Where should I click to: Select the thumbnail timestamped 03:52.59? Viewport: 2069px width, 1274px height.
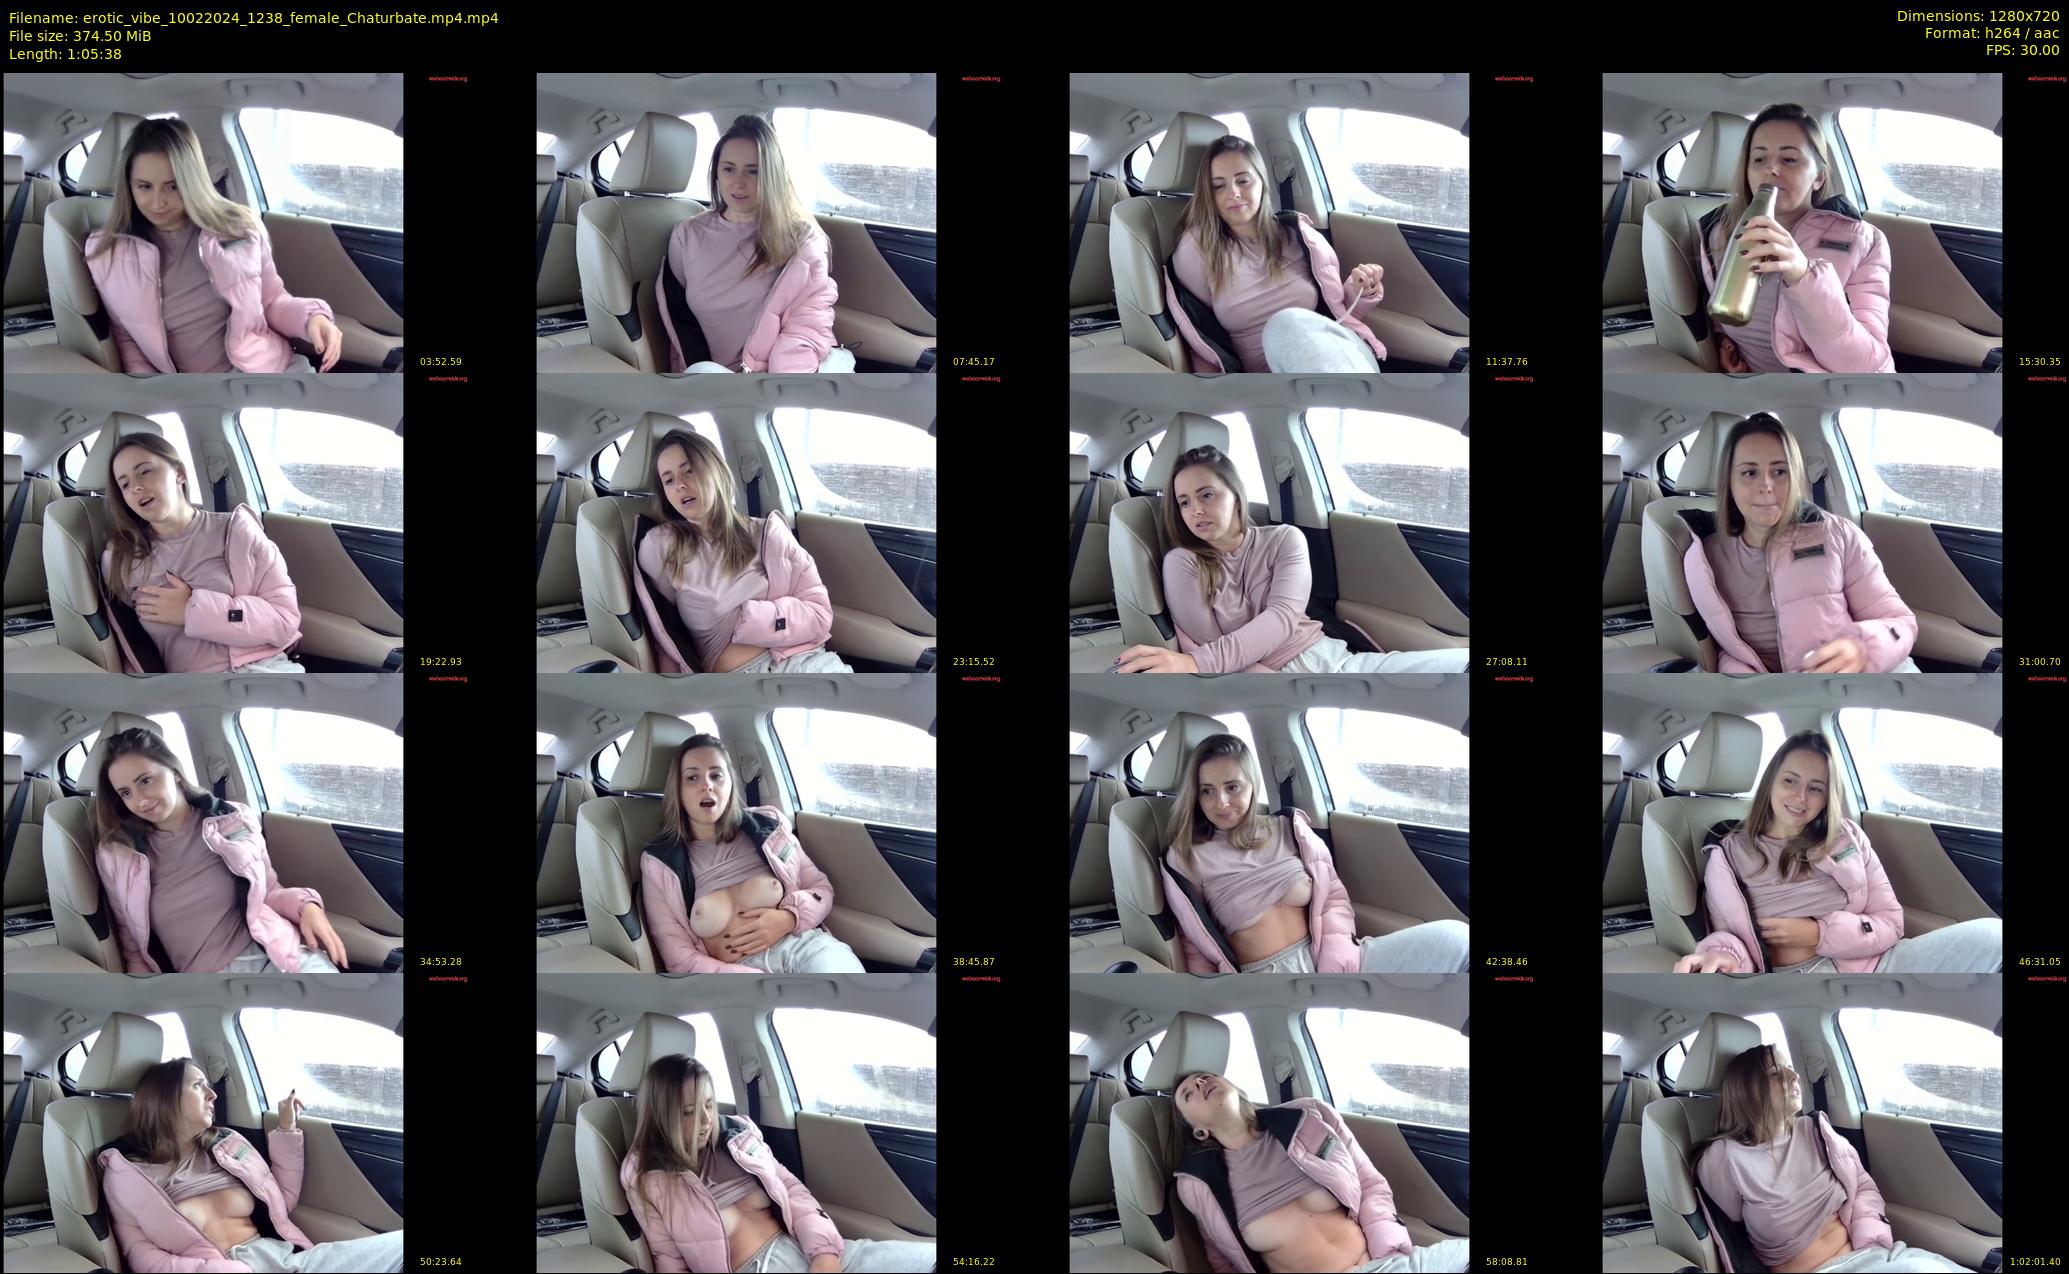click(x=203, y=222)
